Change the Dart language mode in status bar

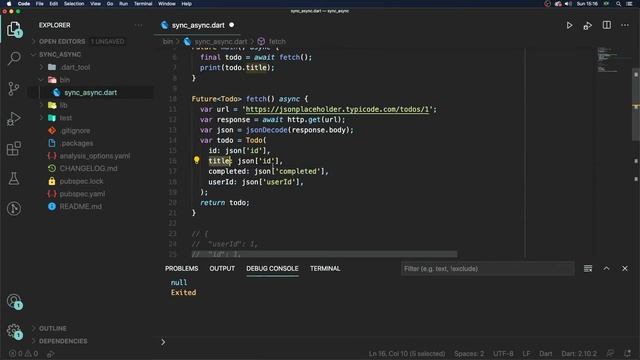tap(545, 354)
